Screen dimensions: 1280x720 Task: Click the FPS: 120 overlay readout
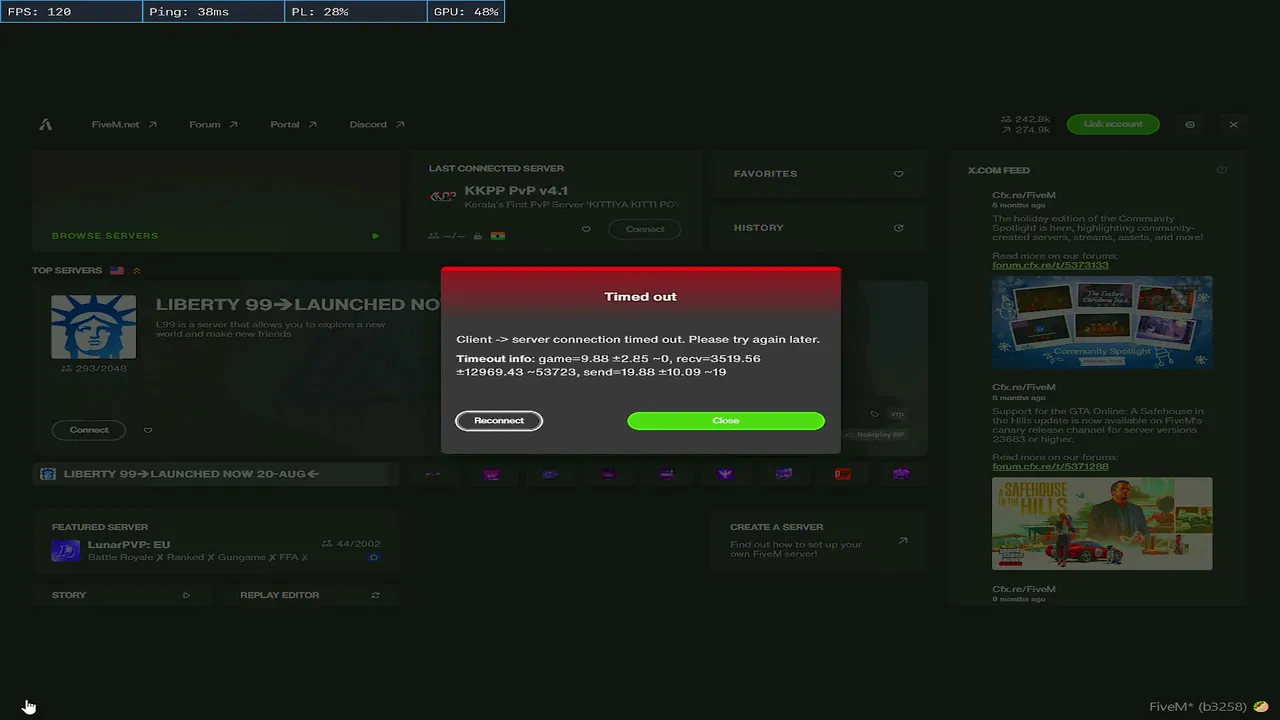pyautogui.click(x=71, y=12)
